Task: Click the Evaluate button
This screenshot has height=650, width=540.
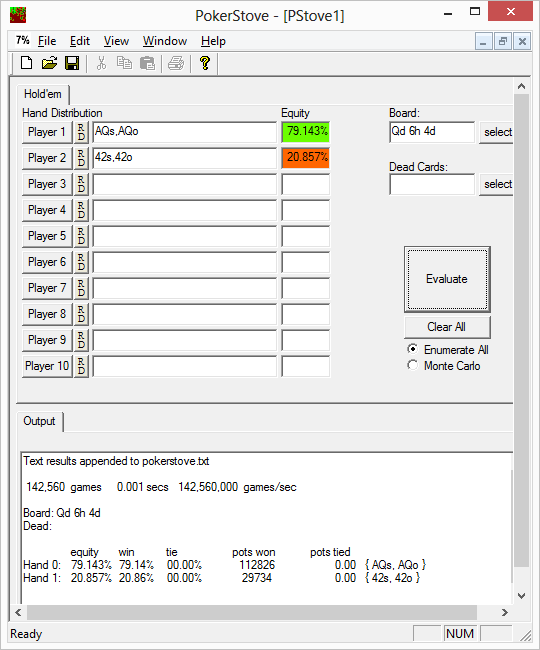Action: (x=447, y=279)
